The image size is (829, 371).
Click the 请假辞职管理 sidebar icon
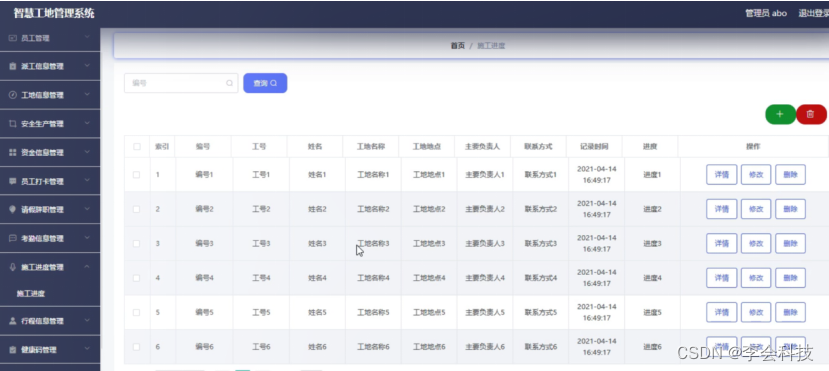[x=13, y=209]
